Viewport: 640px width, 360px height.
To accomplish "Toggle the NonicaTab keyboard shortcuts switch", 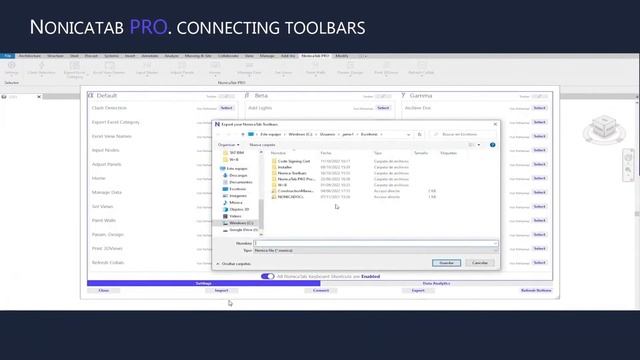I will (x=267, y=276).
